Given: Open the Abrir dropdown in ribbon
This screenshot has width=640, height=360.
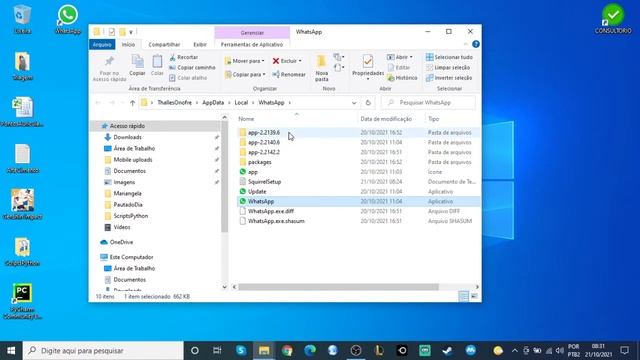Looking at the screenshot, I should [x=400, y=57].
